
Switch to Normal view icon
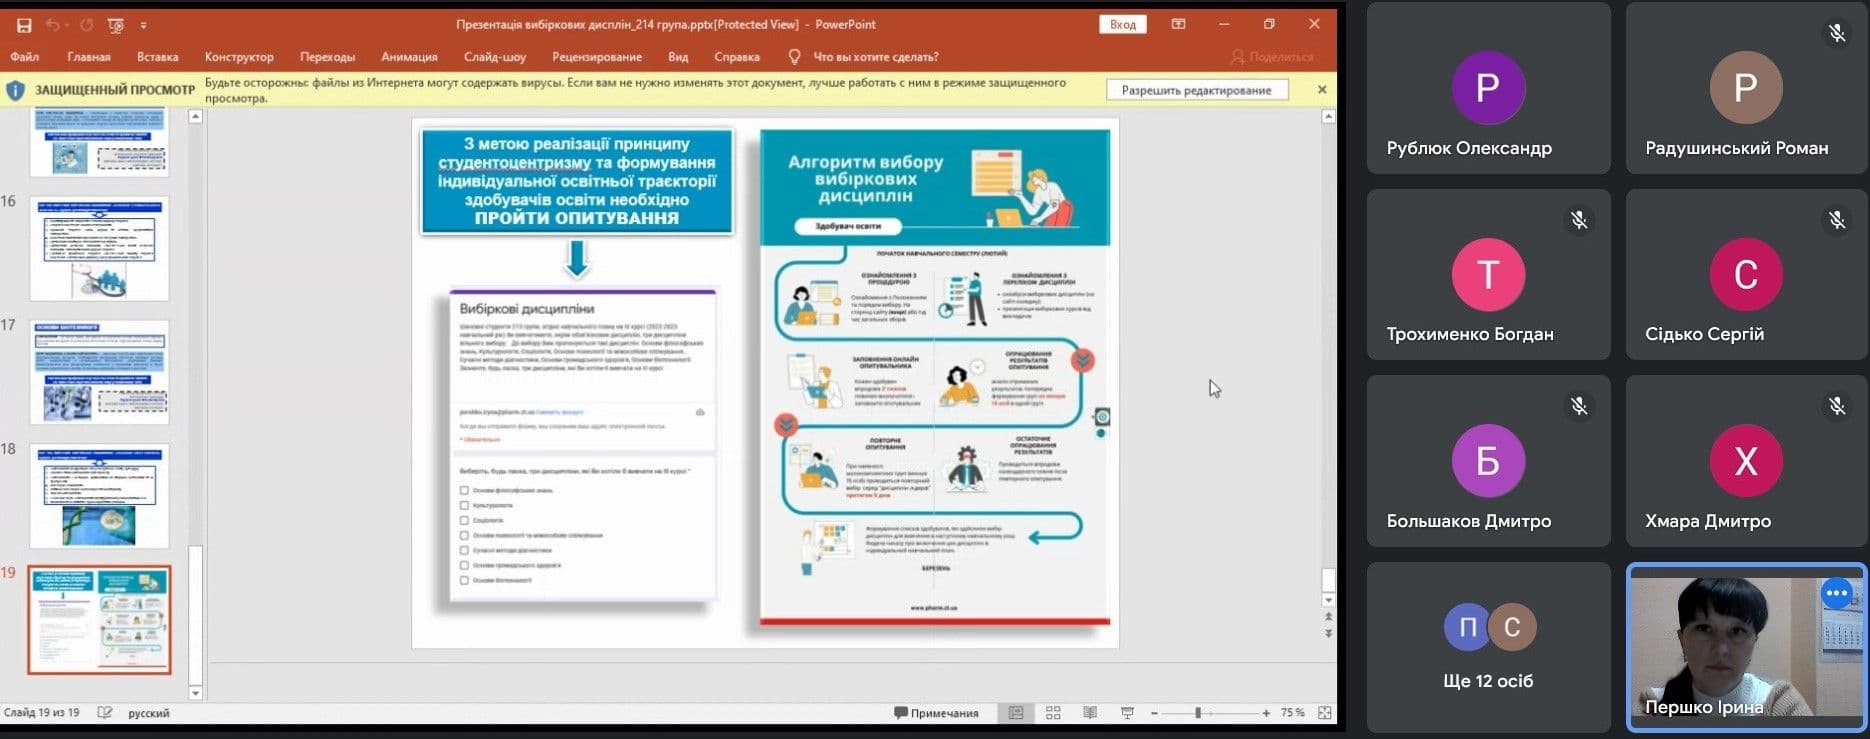pyautogui.click(x=1016, y=713)
